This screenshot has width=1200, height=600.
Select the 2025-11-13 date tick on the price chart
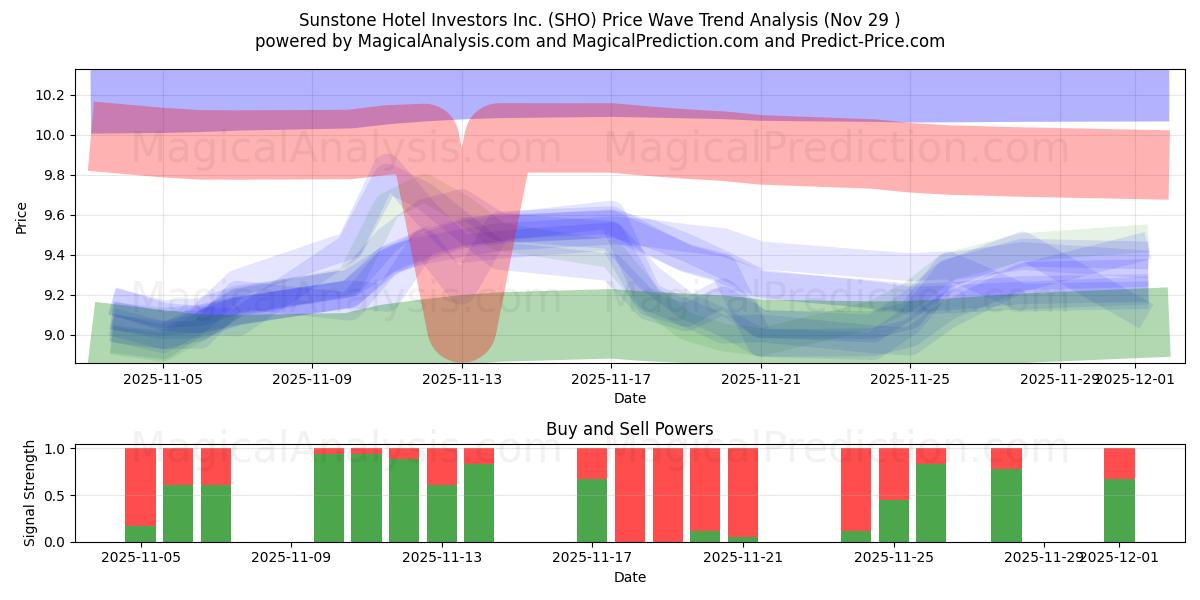pyautogui.click(x=461, y=378)
